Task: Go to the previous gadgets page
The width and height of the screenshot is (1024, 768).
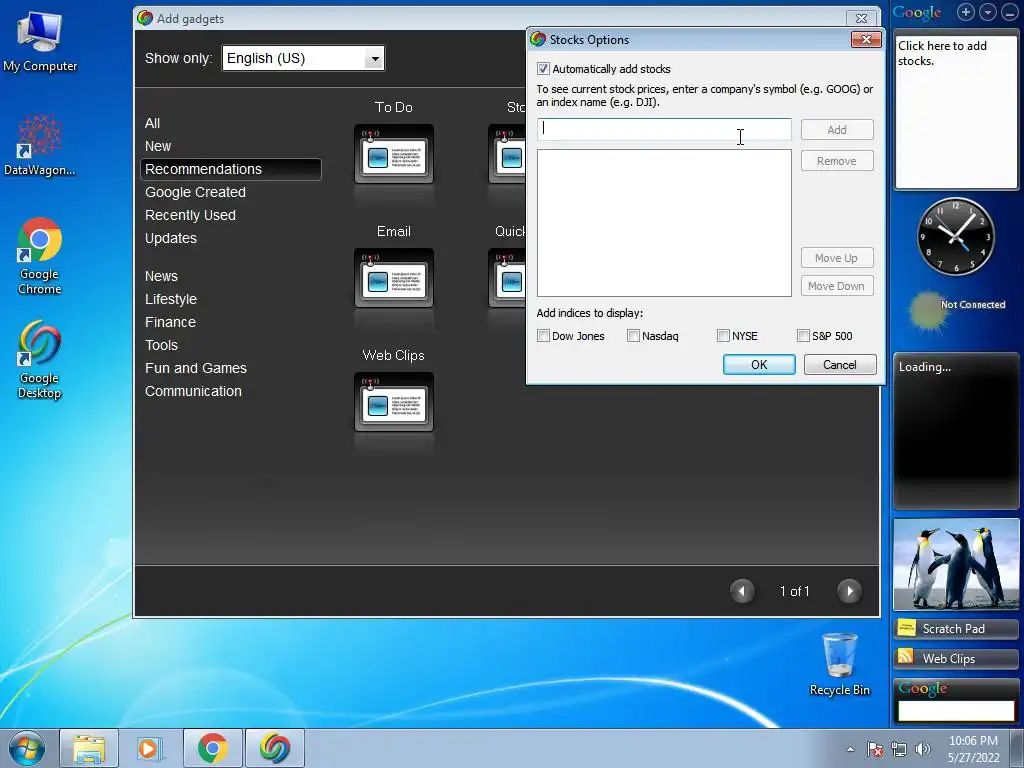Action: click(x=742, y=591)
